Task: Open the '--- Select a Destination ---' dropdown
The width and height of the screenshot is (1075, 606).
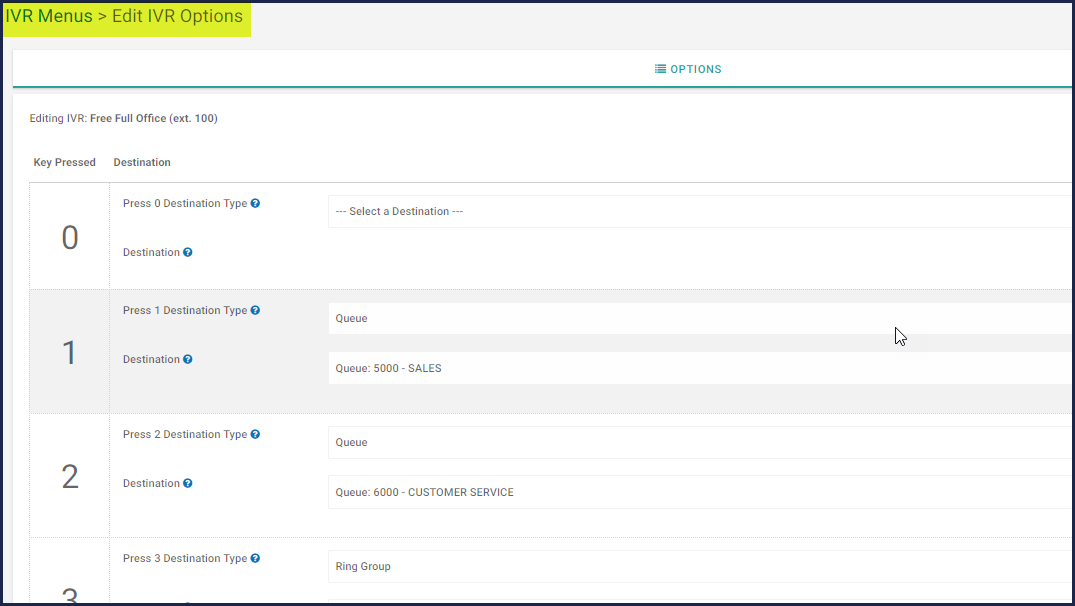Action: click(700, 212)
